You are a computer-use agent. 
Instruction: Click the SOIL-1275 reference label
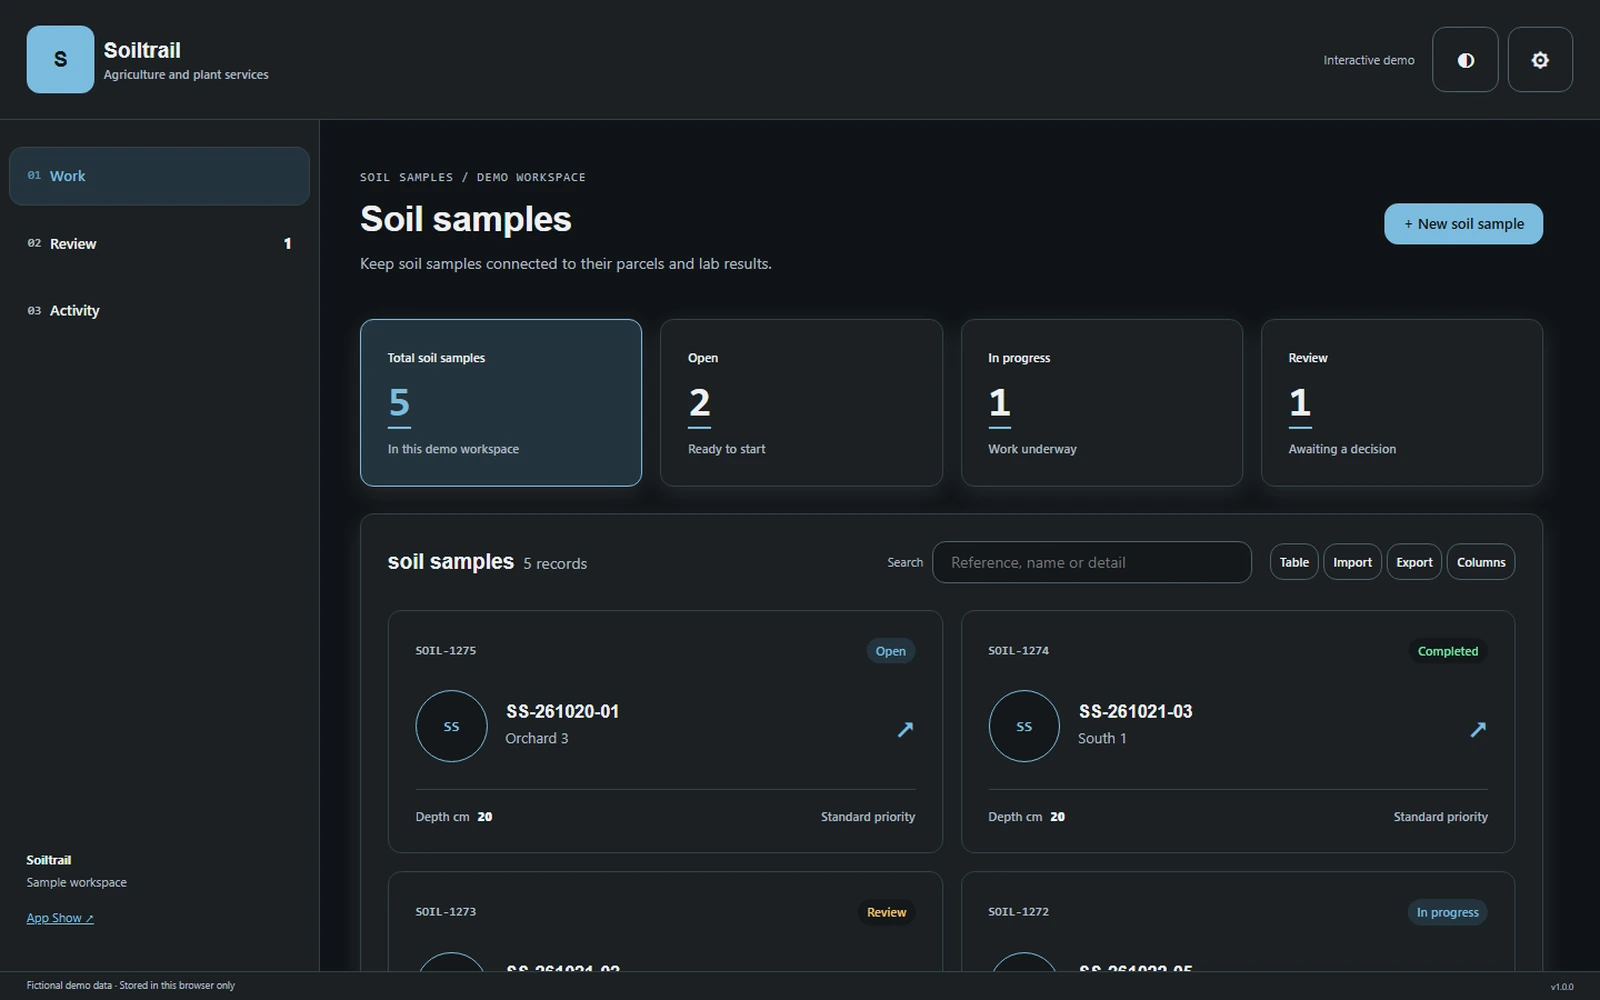(446, 650)
